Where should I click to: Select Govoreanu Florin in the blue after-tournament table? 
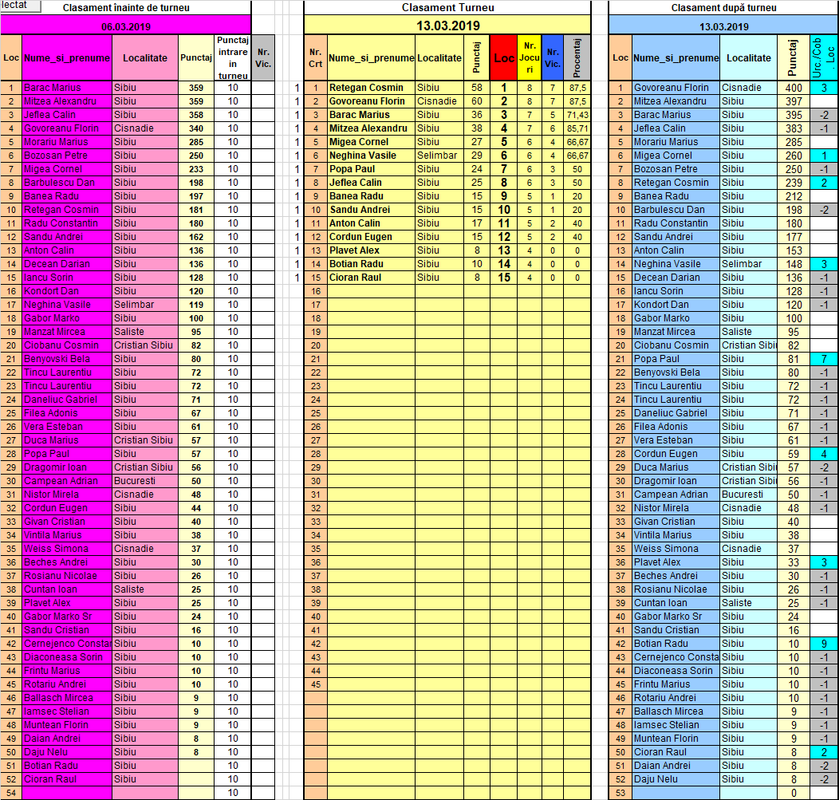[676, 88]
